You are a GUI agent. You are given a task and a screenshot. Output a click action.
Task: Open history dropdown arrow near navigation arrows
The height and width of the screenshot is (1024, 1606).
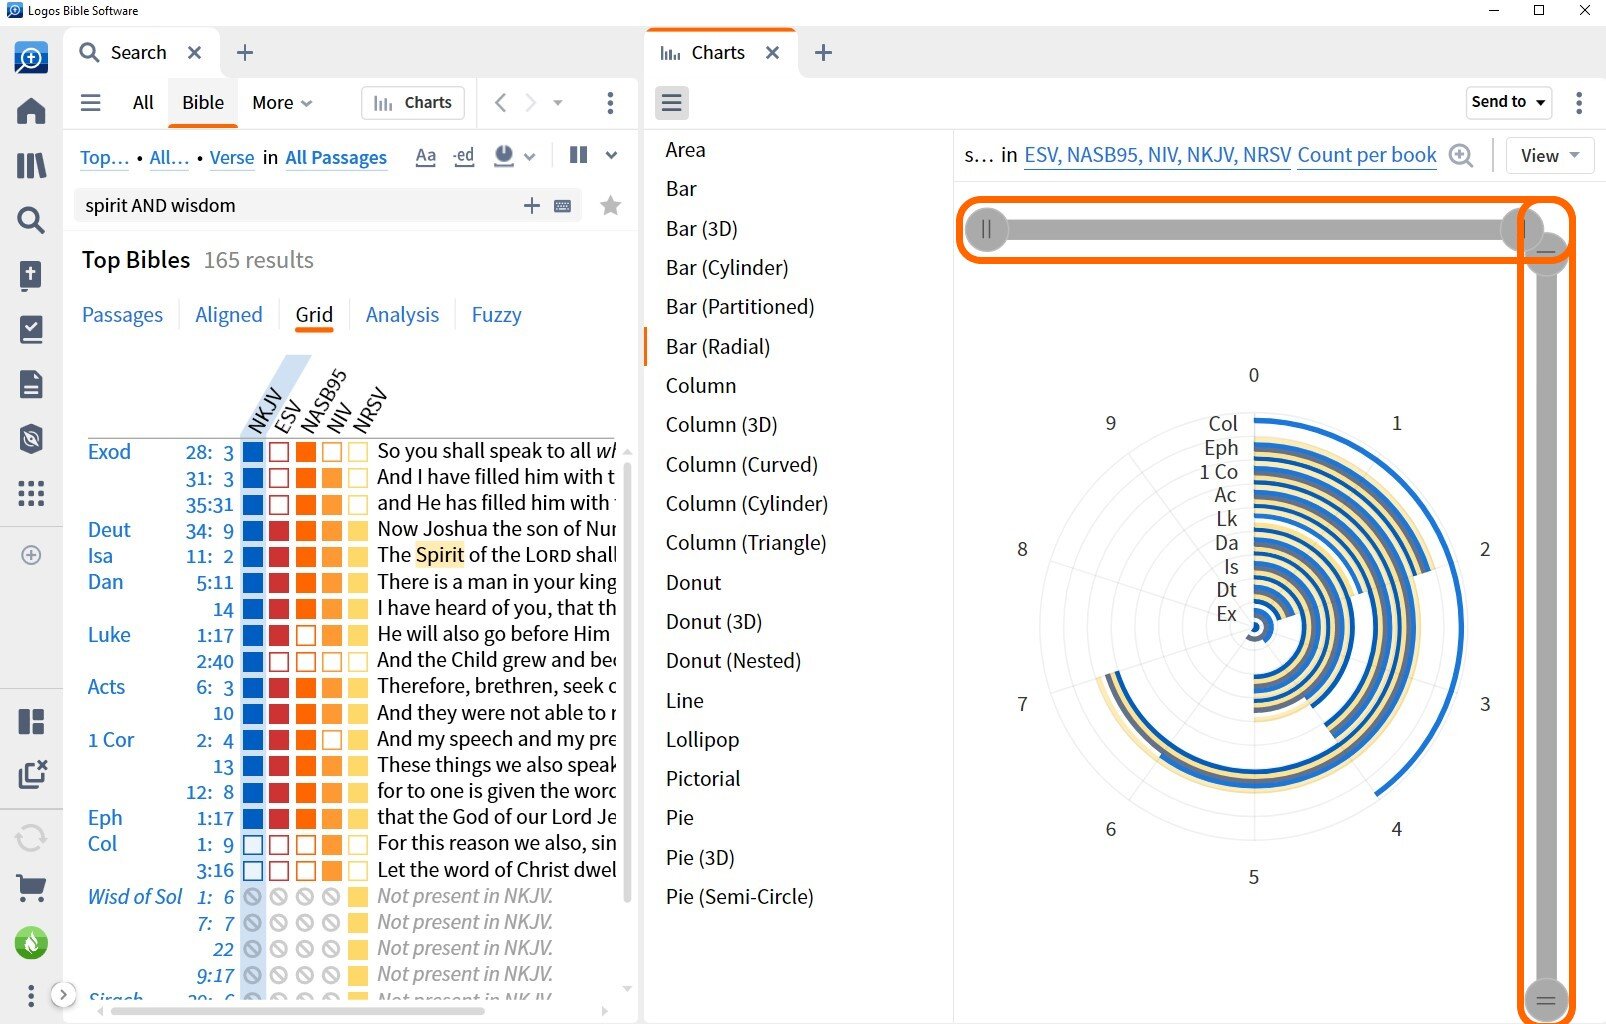(558, 102)
